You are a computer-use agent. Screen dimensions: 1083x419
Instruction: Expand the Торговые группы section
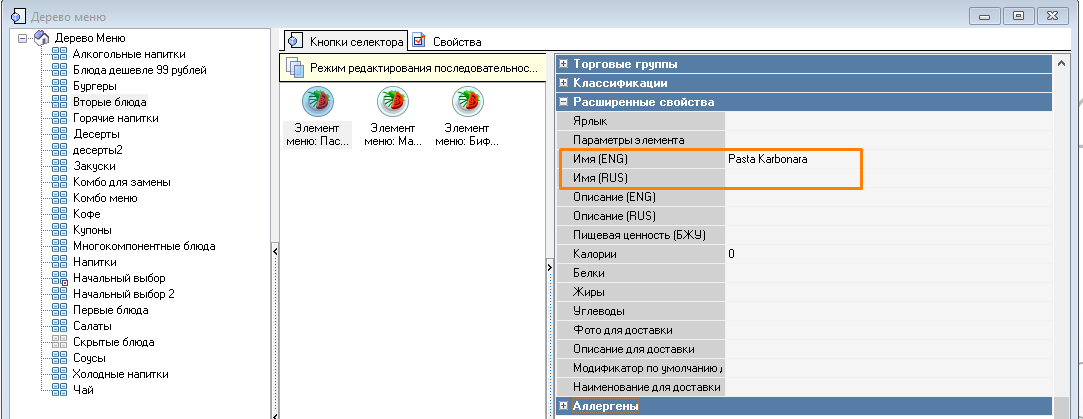coord(564,64)
